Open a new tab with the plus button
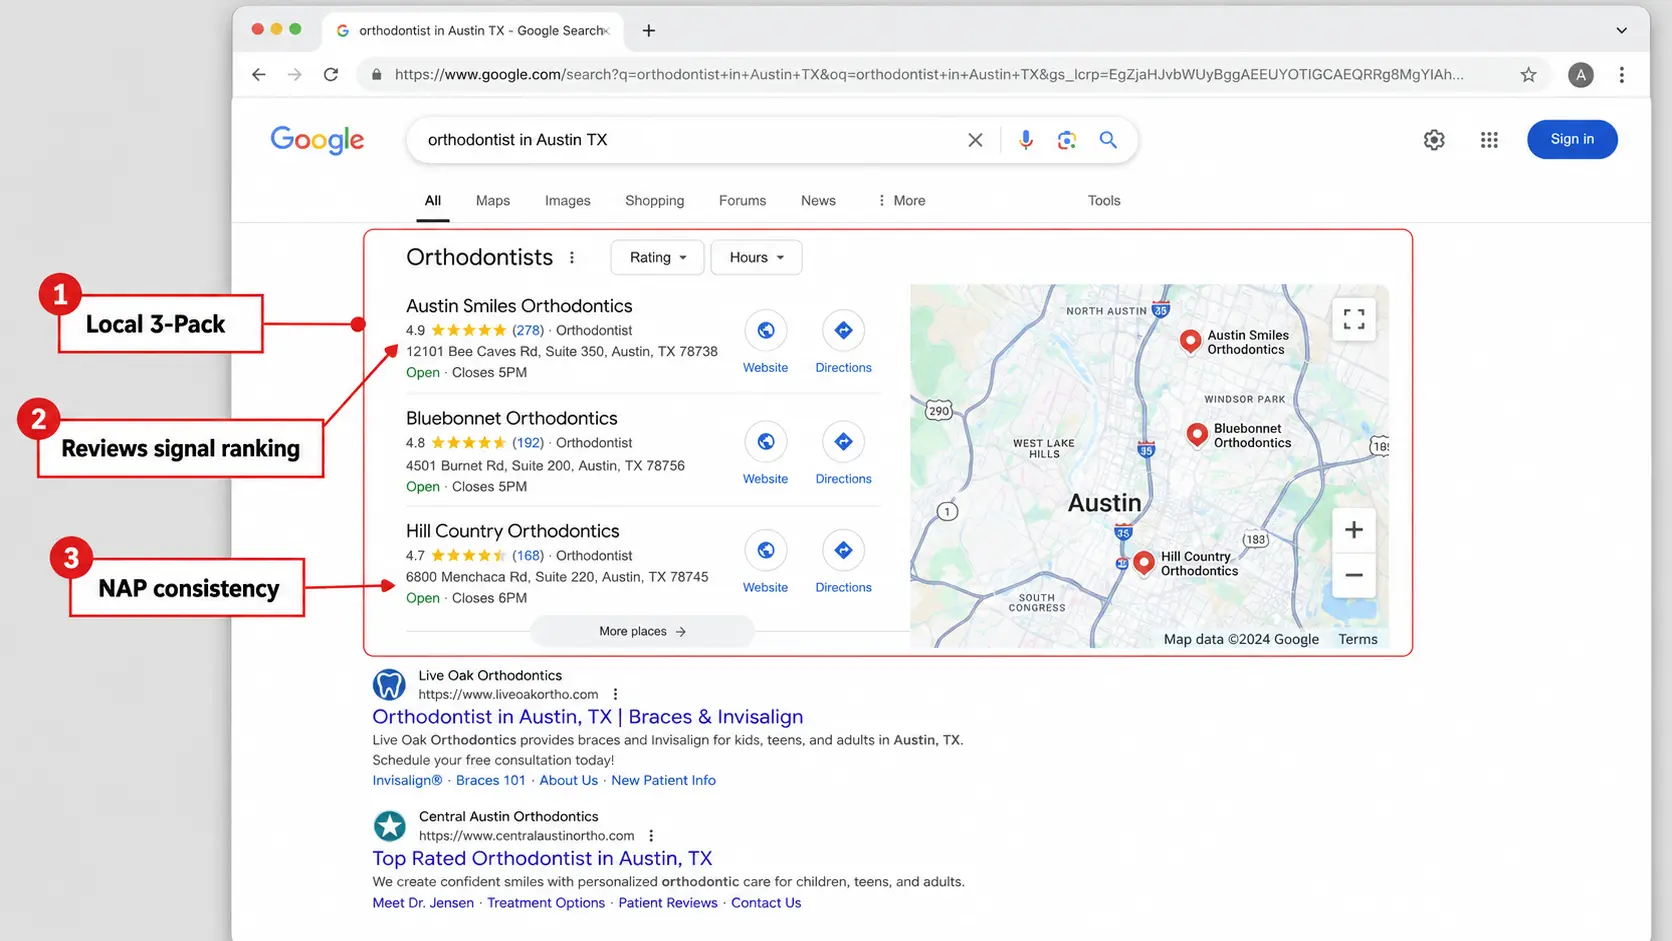Viewport: 1672px width, 941px height. (x=649, y=30)
